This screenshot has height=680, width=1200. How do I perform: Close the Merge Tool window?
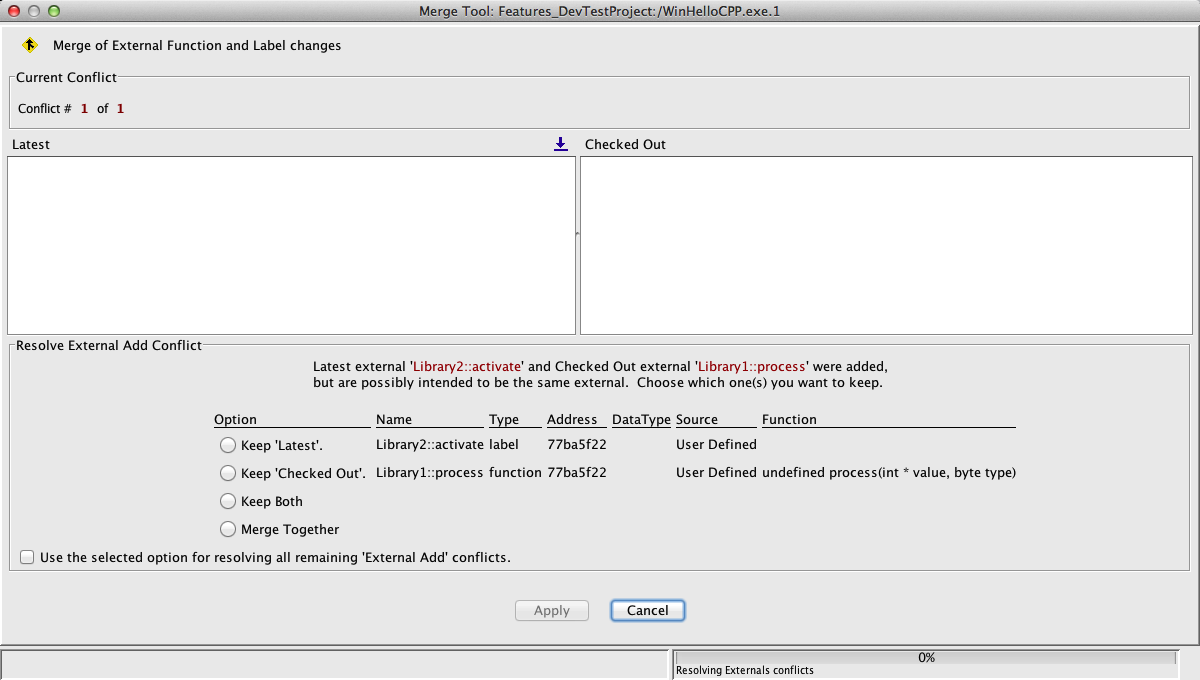pos(14,11)
